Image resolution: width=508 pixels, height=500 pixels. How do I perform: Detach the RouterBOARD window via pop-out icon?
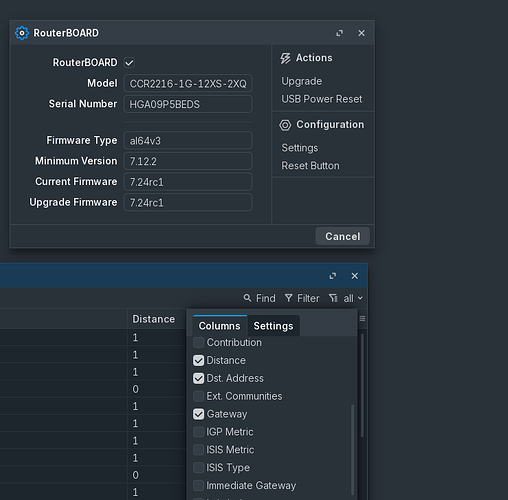339,33
